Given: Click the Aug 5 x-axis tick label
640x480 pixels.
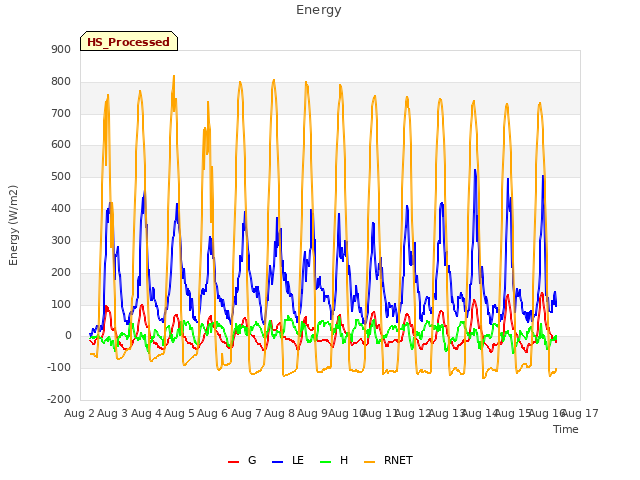Looking at the screenshot, I should pos(179,413).
